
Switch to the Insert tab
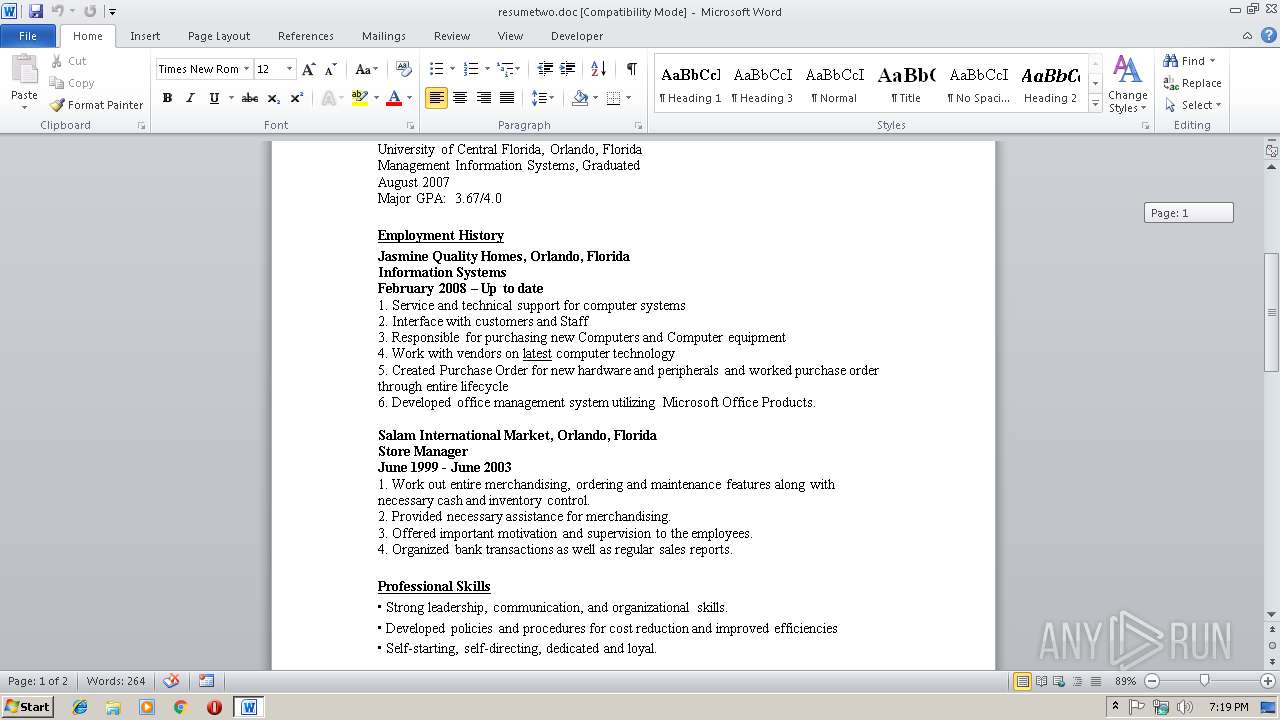click(x=145, y=35)
